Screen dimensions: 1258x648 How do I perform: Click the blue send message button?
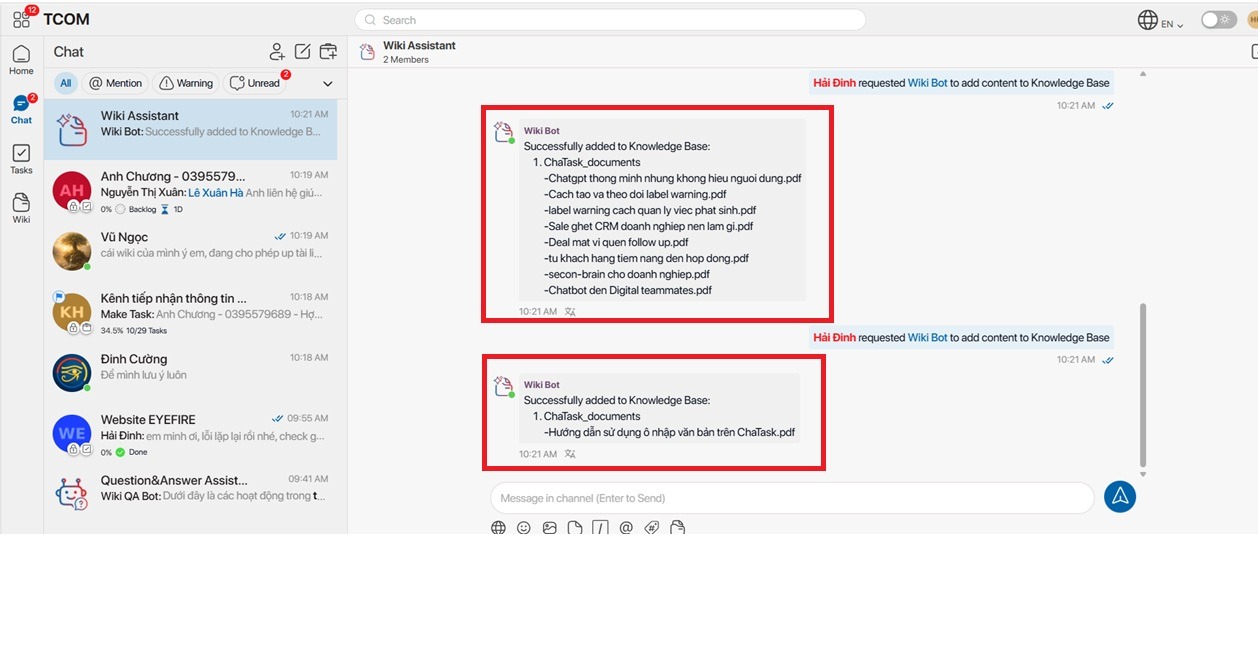[1120, 497]
